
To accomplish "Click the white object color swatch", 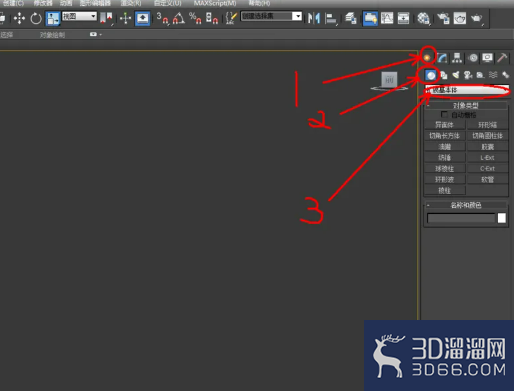I will [x=502, y=218].
